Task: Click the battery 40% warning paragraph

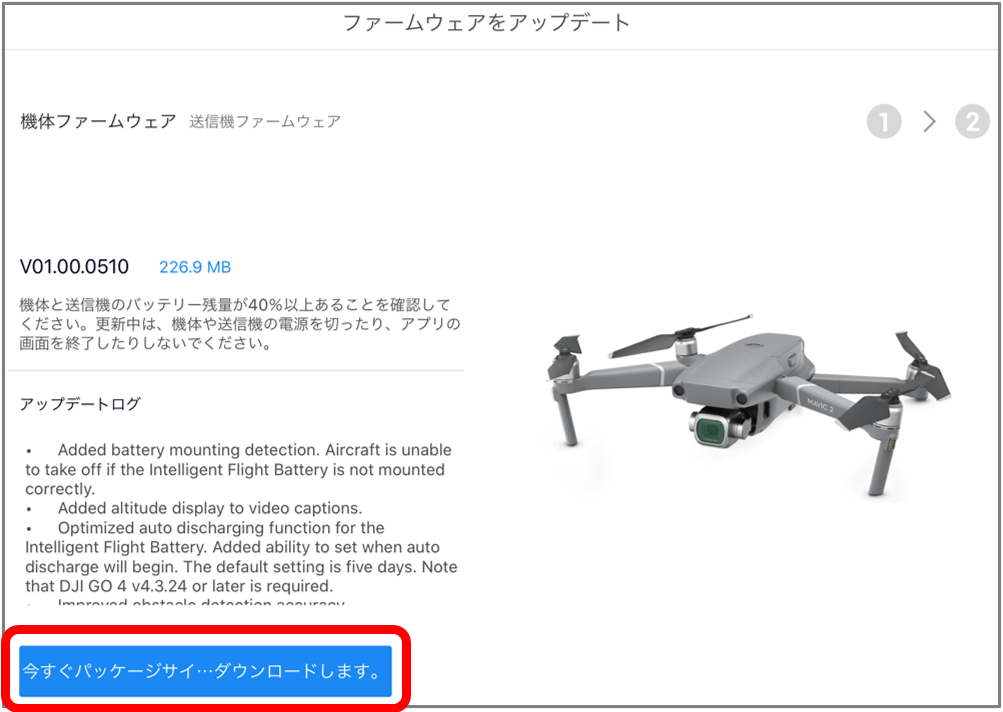Action: click(x=240, y=324)
